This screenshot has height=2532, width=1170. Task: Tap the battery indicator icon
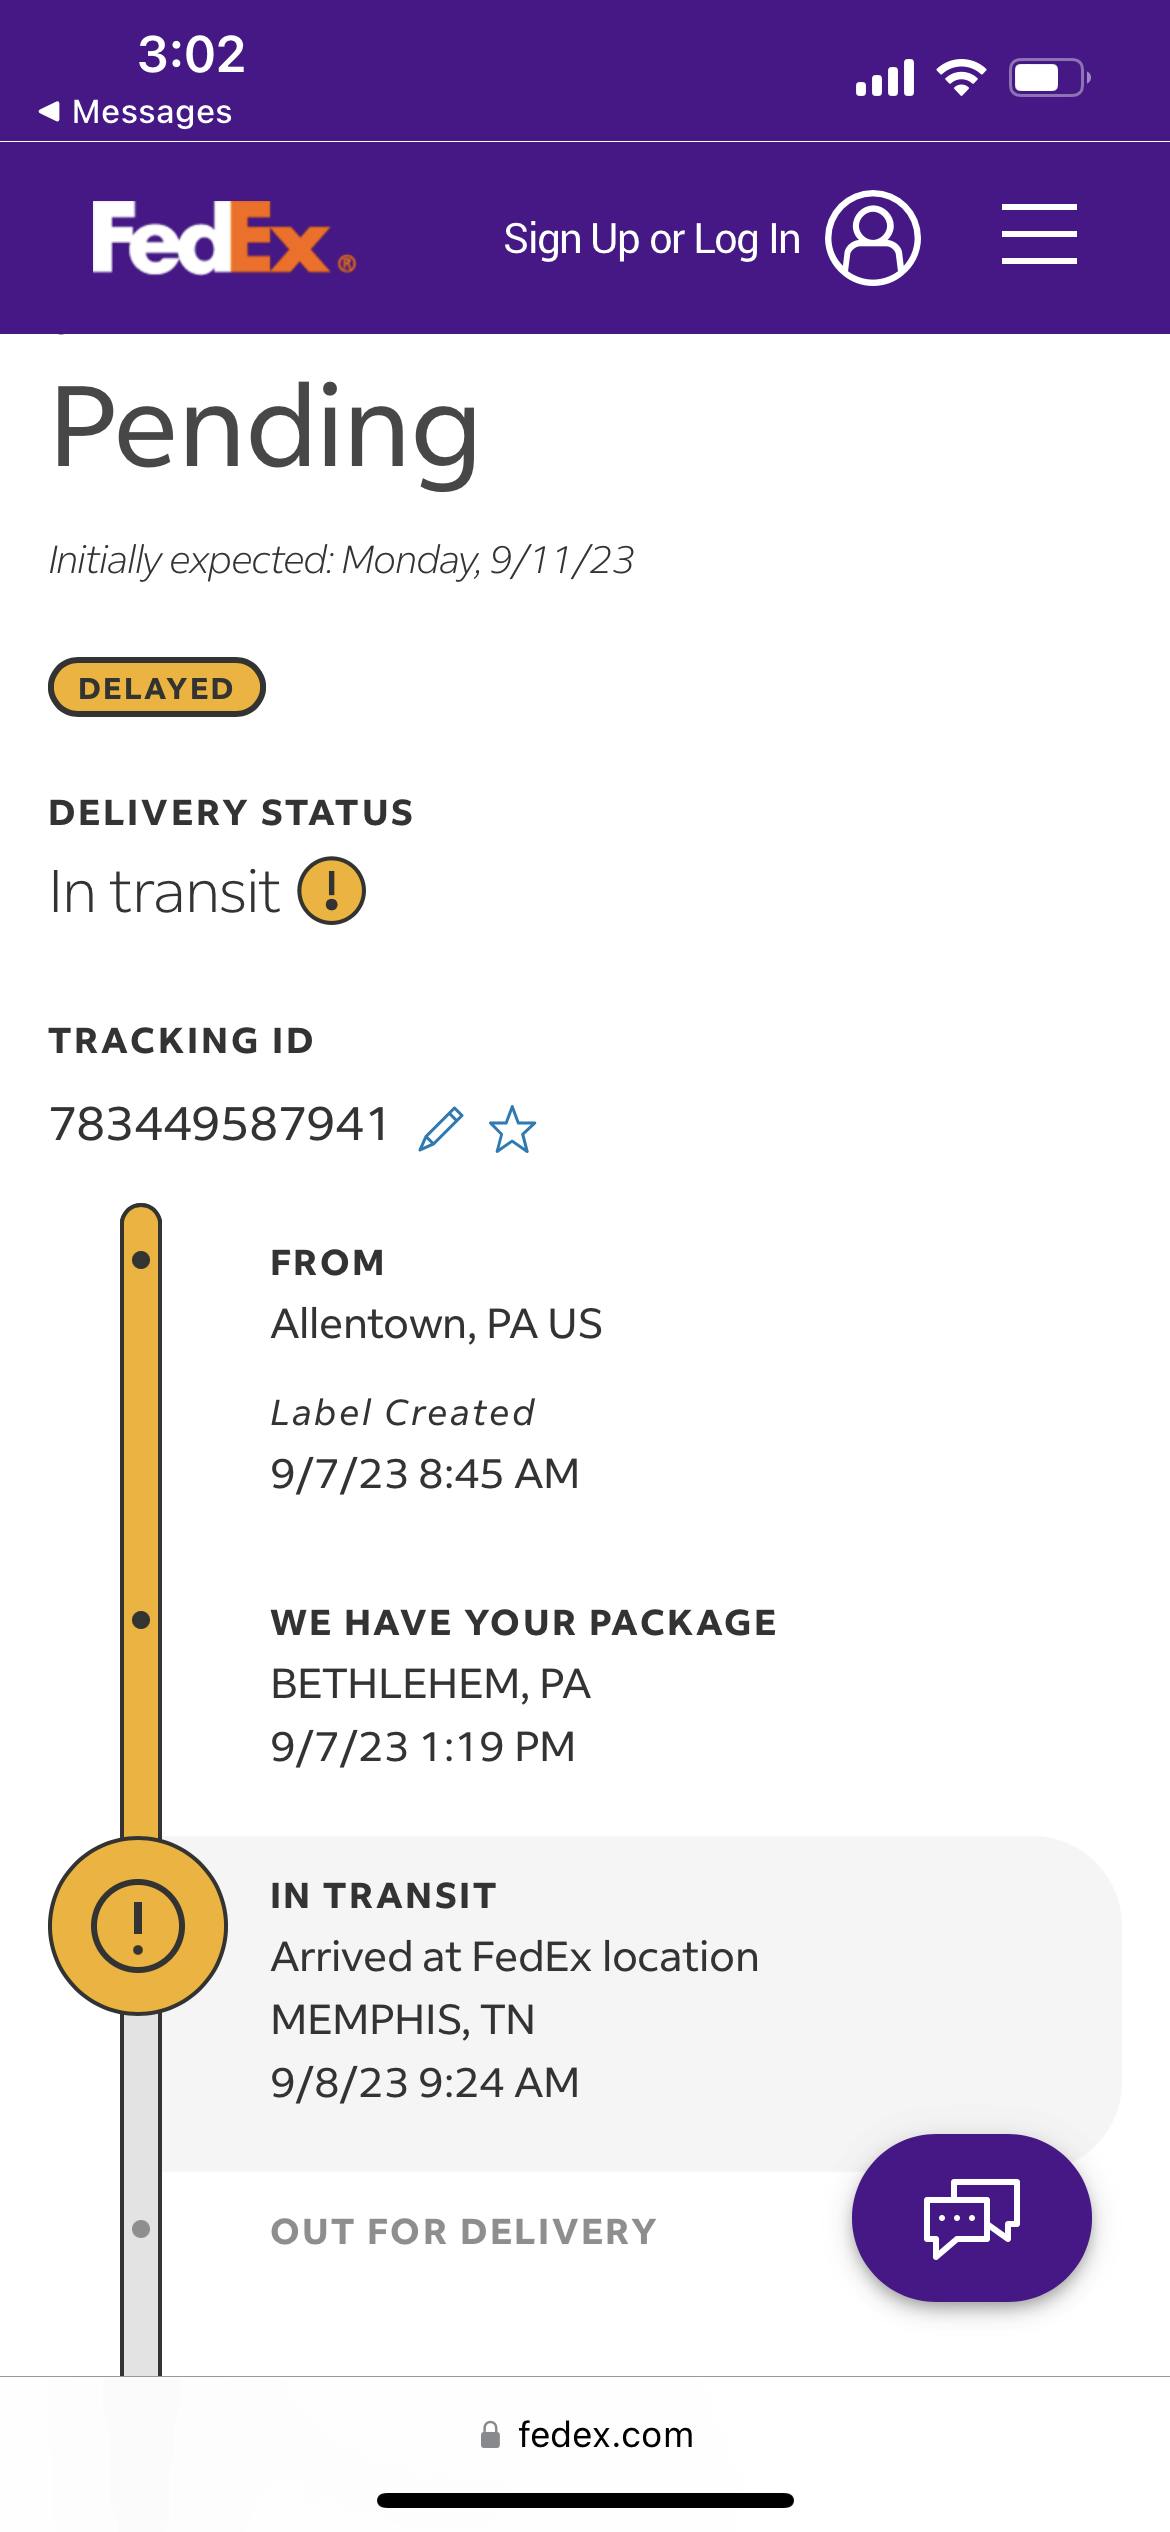click(x=1049, y=77)
